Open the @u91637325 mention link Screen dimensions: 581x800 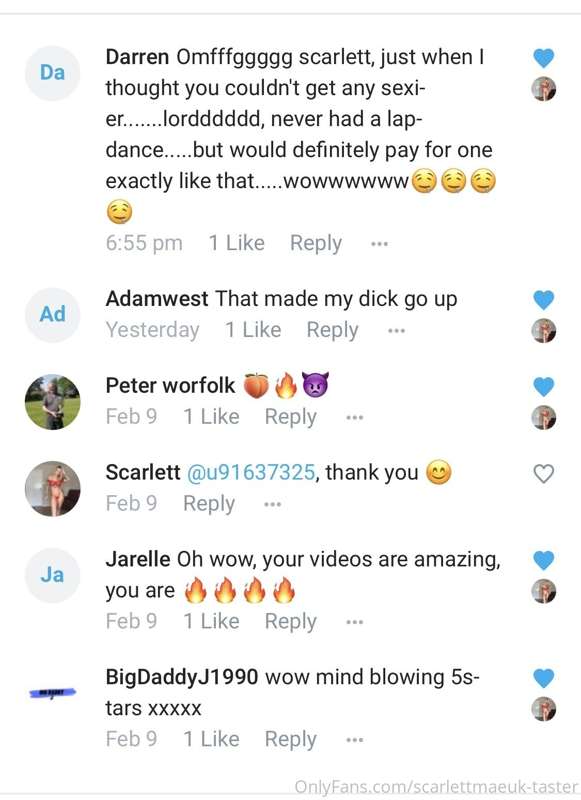[251, 472]
